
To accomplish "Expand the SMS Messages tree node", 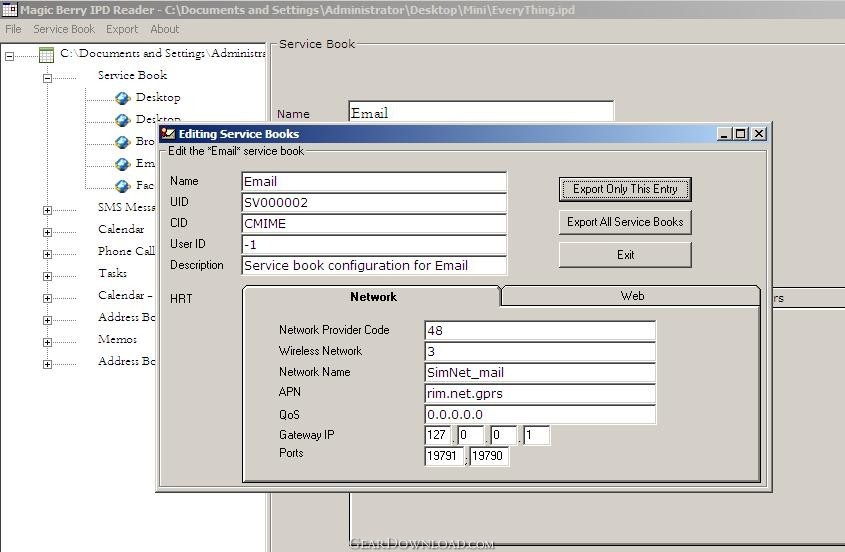I will [47, 210].
